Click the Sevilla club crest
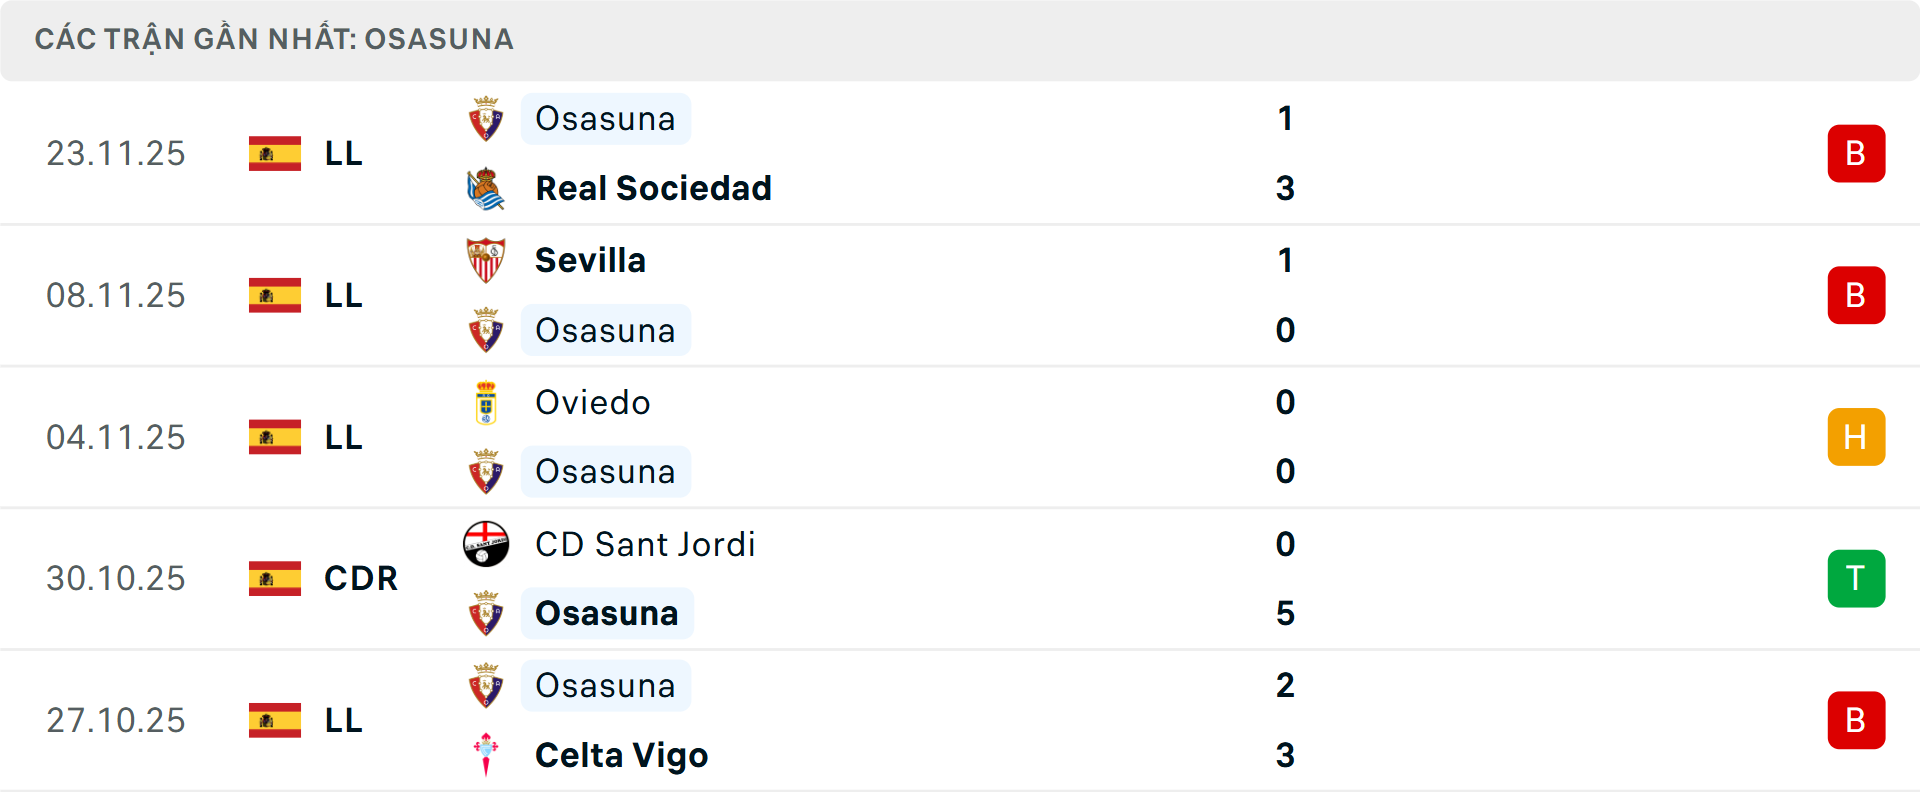 coord(486,260)
